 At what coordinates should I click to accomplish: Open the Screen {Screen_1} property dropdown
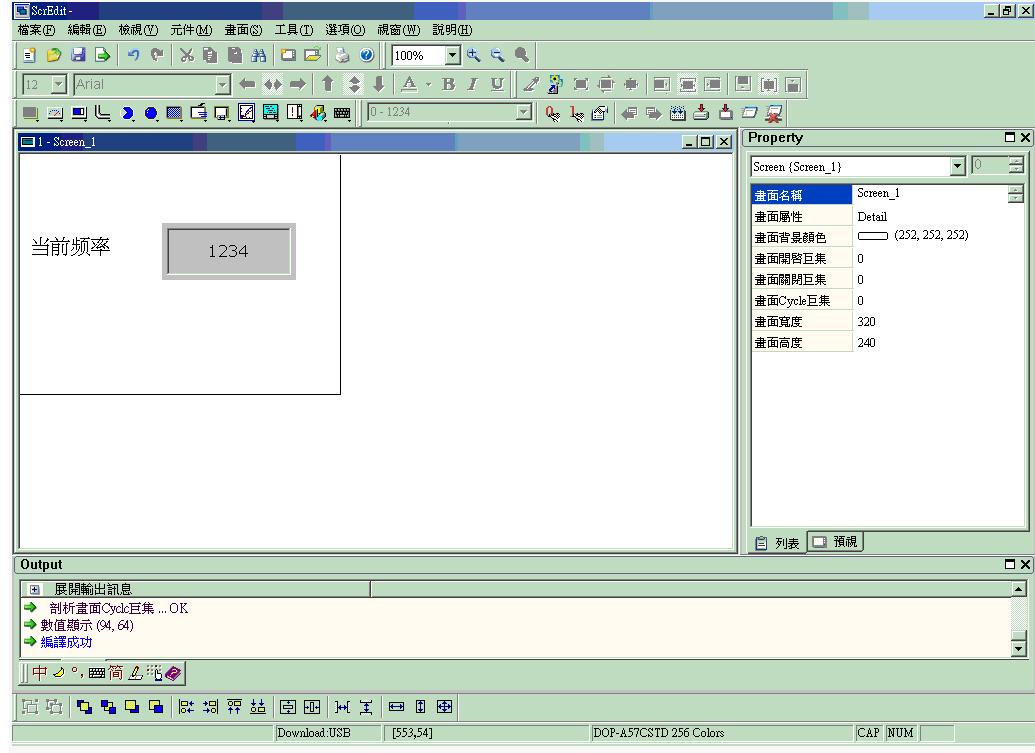tap(958, 167)
